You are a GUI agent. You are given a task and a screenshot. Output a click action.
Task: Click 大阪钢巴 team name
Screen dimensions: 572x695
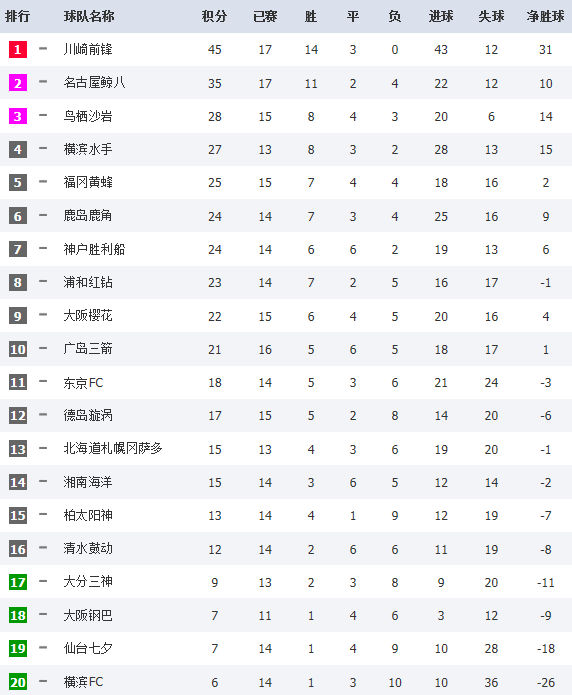pyautogui.click(x=88, y=616)
